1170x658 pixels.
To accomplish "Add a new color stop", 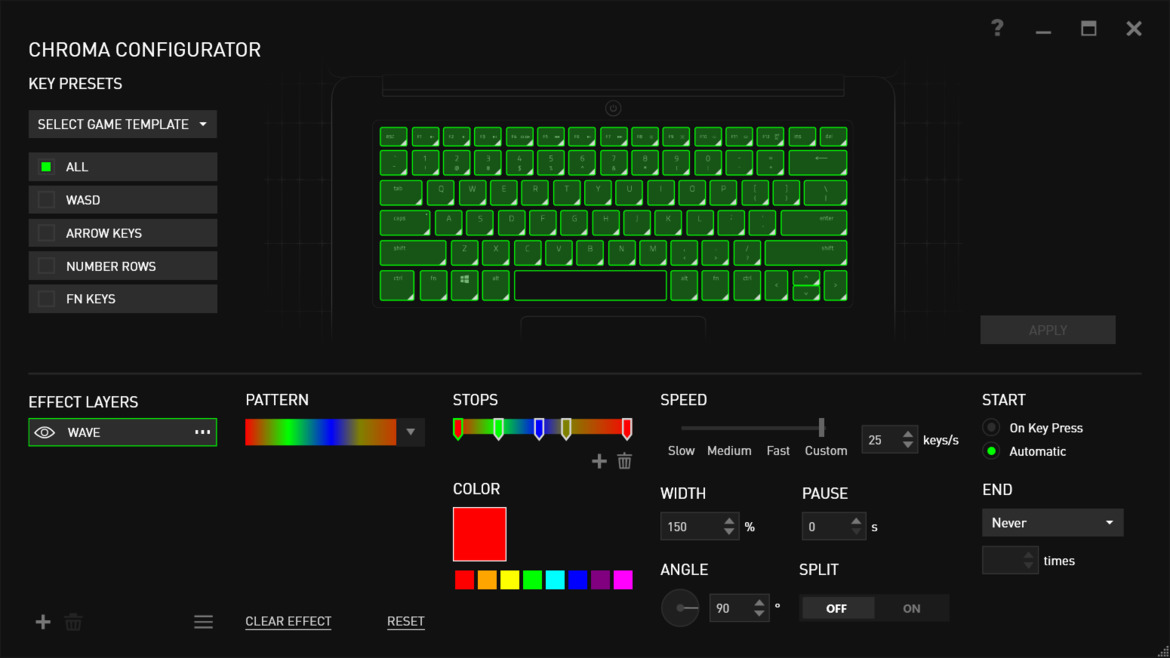I will 599,461.
